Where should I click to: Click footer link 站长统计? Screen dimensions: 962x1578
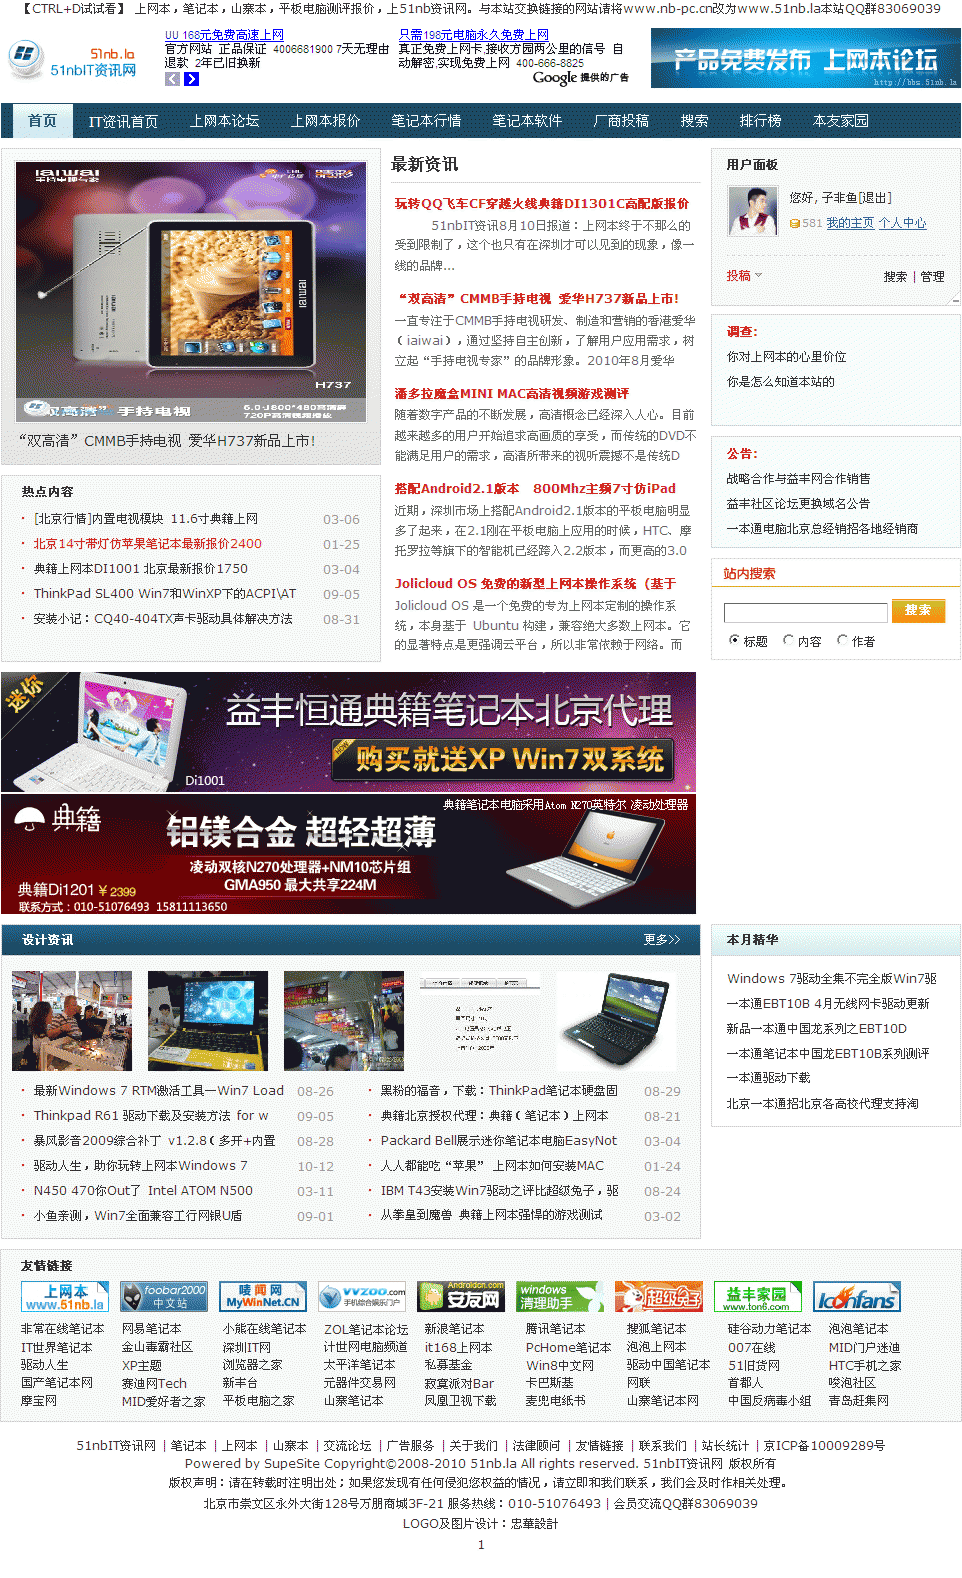(726, 1446)
